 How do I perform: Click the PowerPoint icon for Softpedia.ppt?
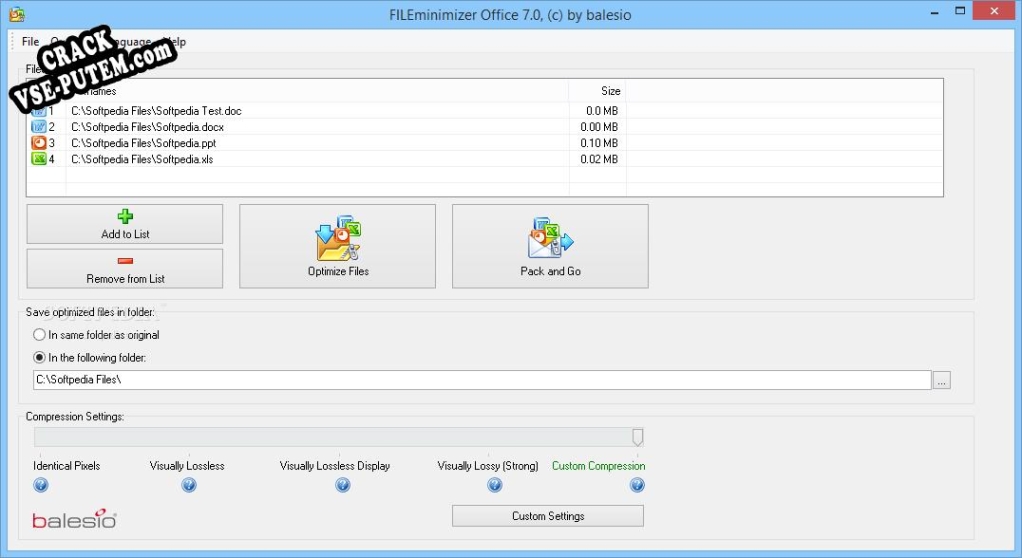(x=39, y=143)
